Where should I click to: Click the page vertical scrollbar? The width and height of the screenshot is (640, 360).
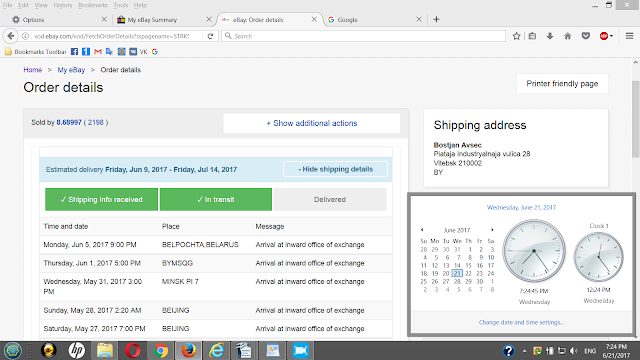pos(636,119)
